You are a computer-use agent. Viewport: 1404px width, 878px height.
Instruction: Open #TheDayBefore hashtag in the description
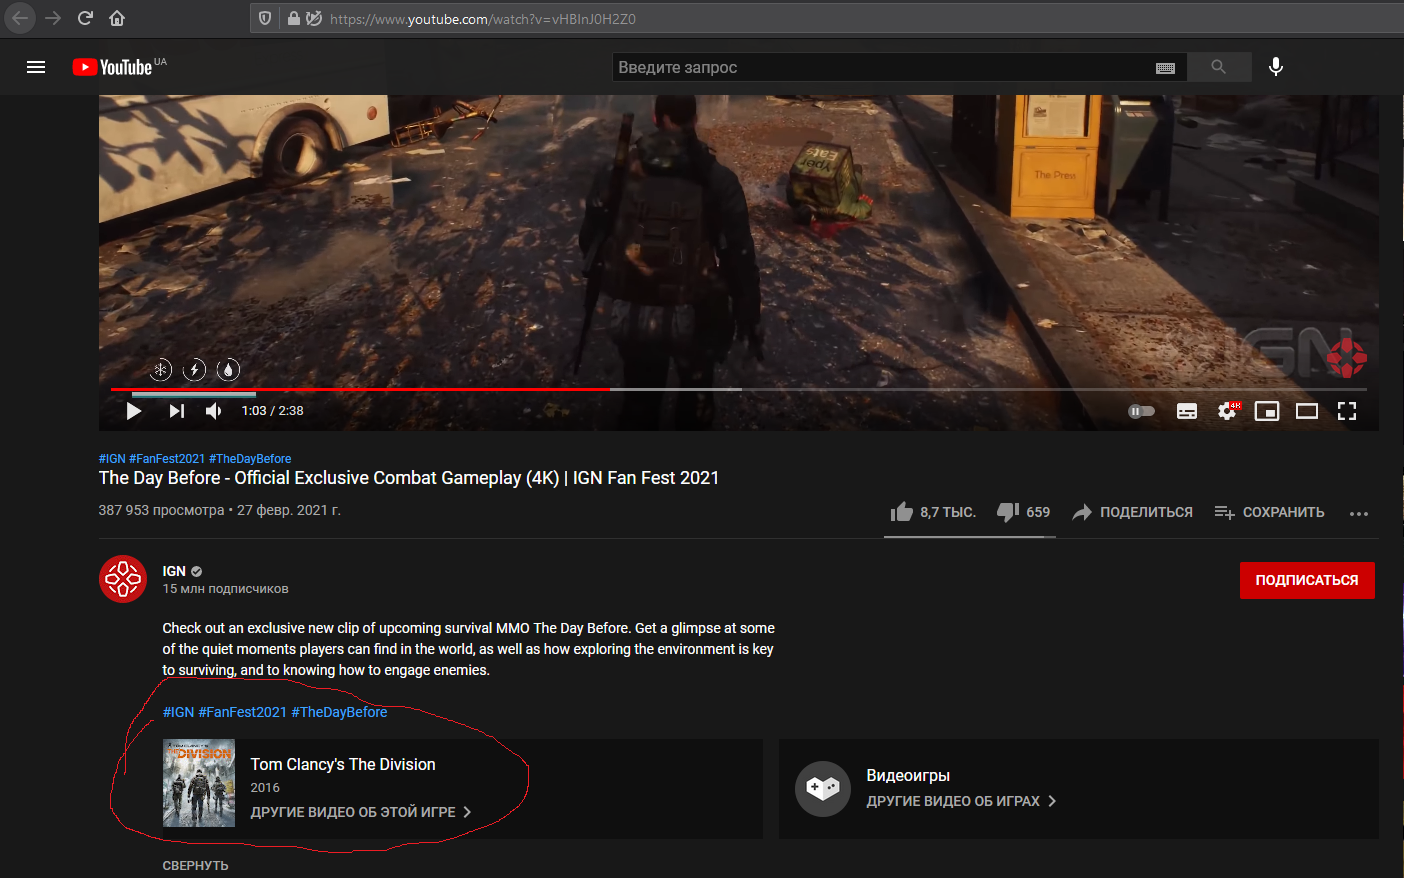pos(339,712)
